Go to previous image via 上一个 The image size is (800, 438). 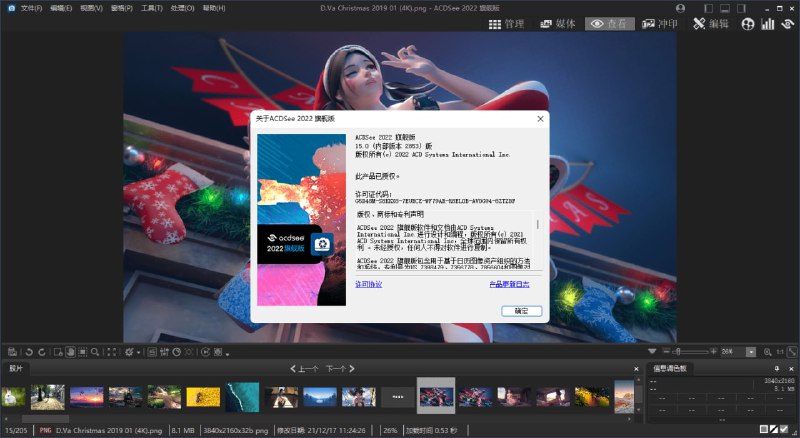click(x=305, y=369)
